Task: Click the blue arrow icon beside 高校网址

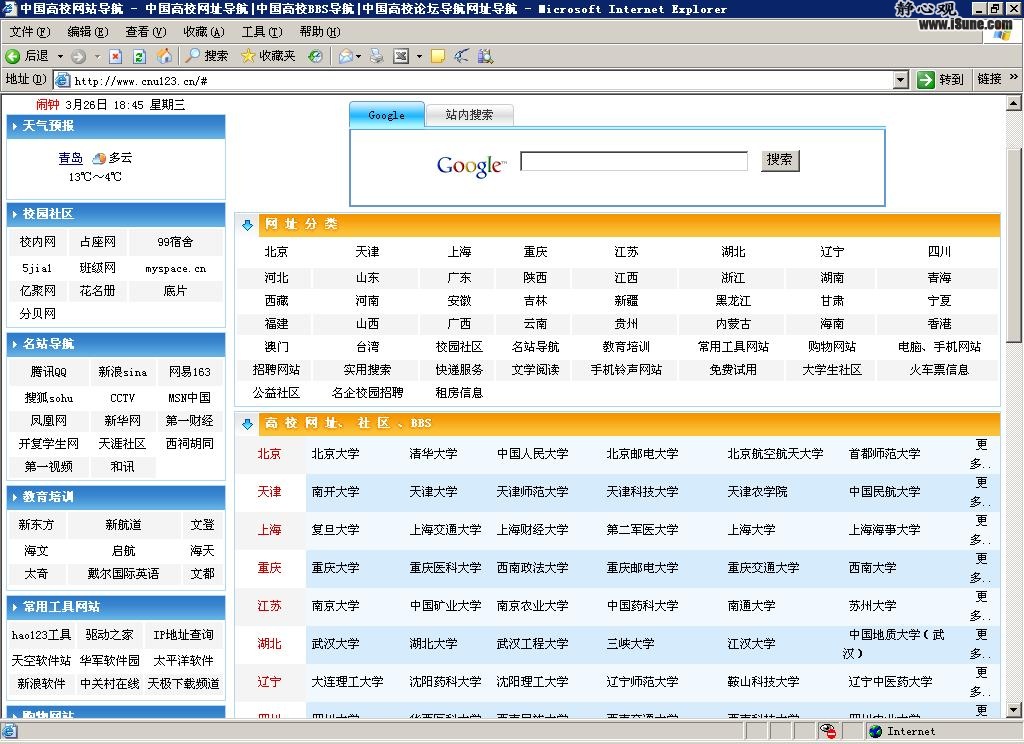Action: pos(248,424)
